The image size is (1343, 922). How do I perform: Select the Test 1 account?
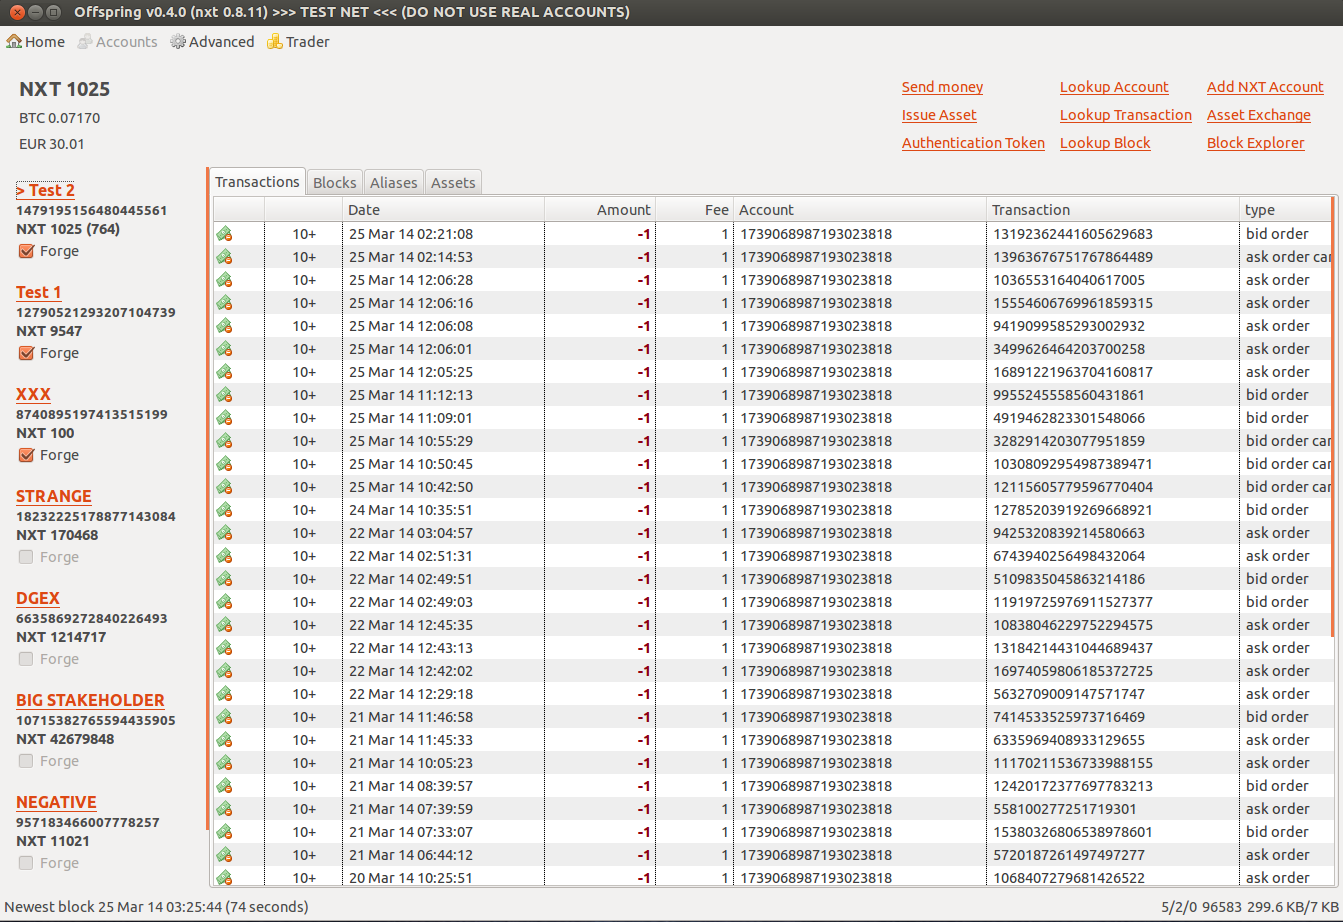39,292
